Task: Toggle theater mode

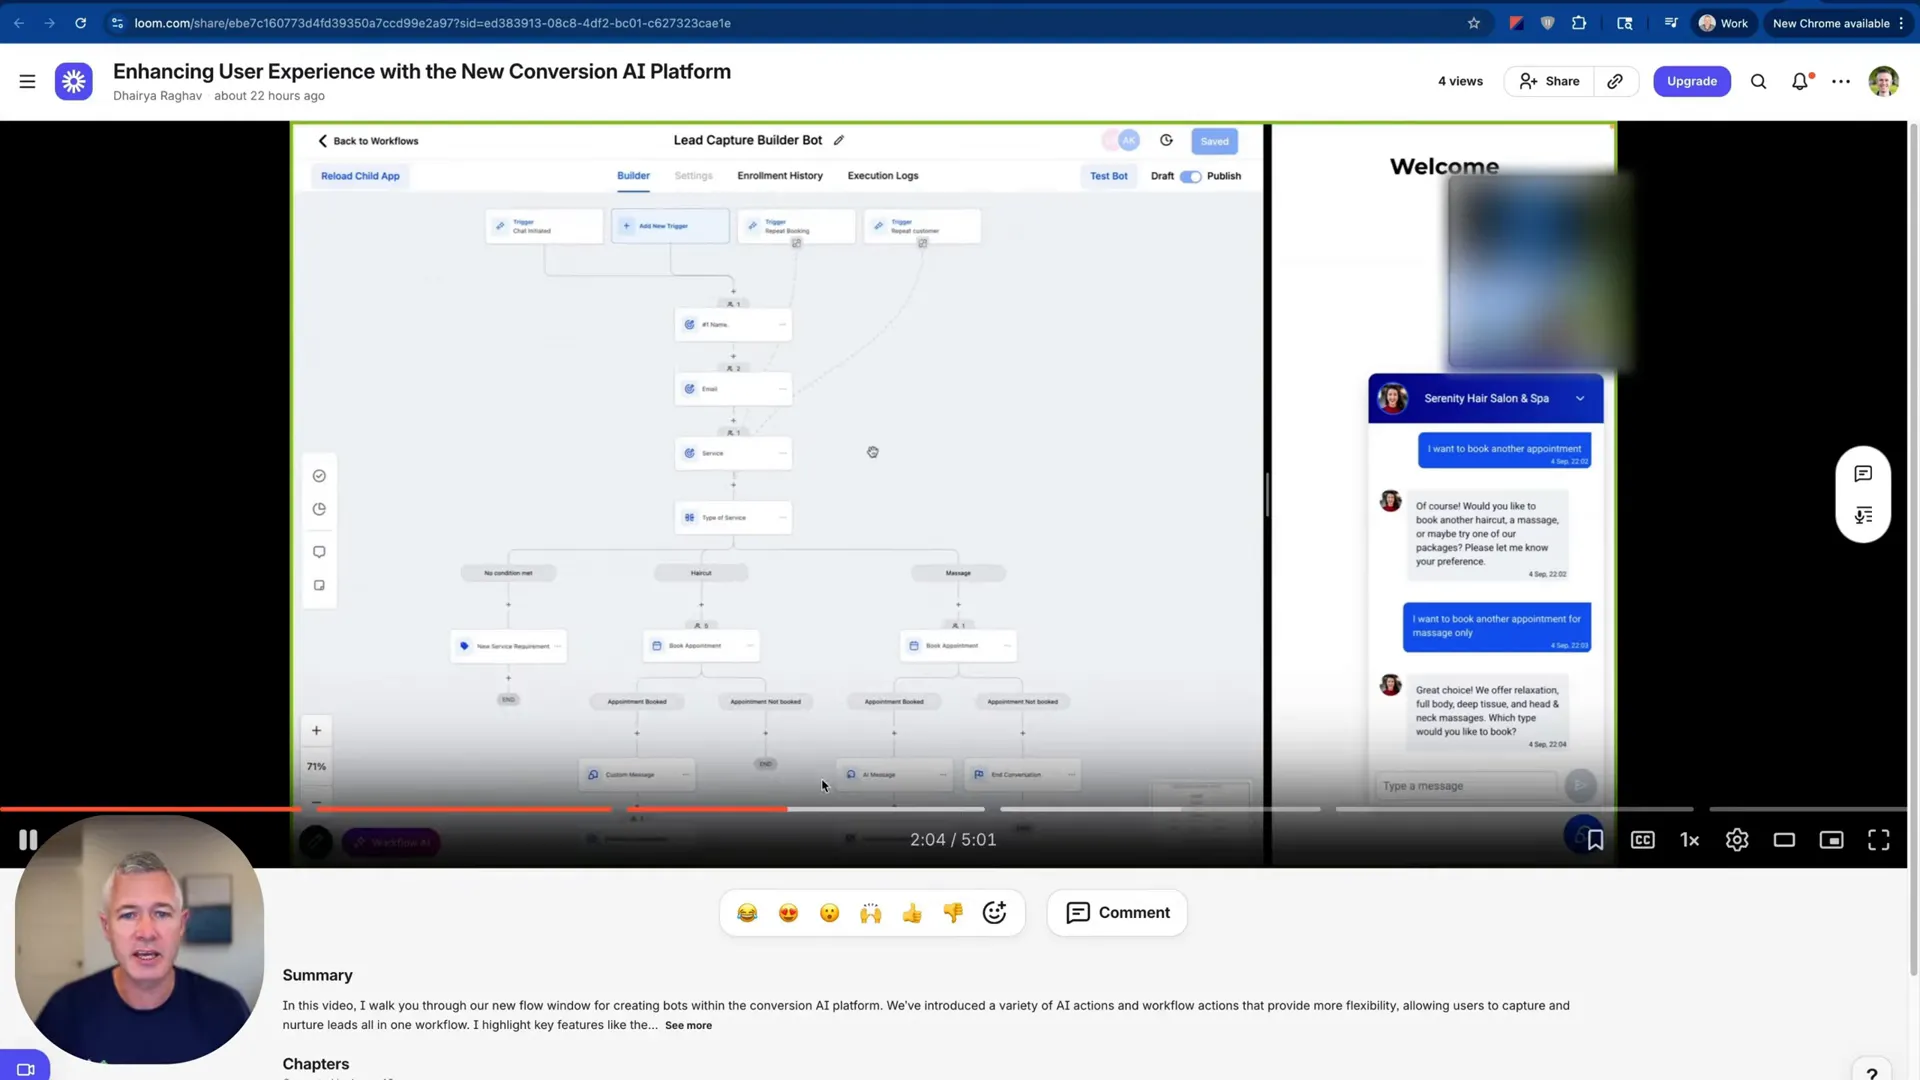Action: point(1784,840)
